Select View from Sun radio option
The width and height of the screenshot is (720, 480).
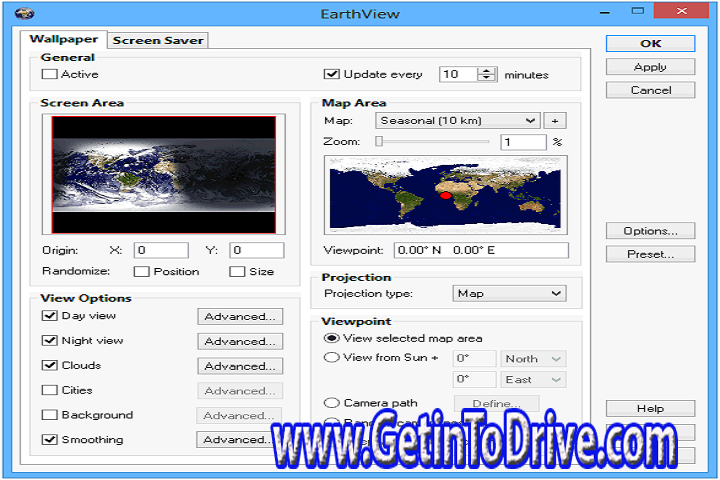point(332,357)
